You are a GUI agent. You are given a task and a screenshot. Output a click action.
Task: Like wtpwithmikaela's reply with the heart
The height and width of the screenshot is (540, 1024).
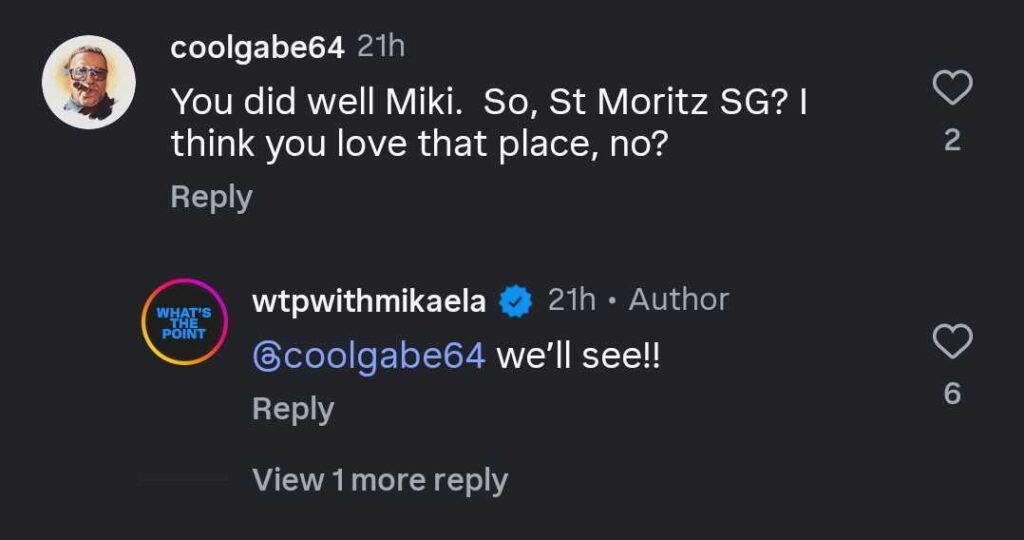coord(952,343)
